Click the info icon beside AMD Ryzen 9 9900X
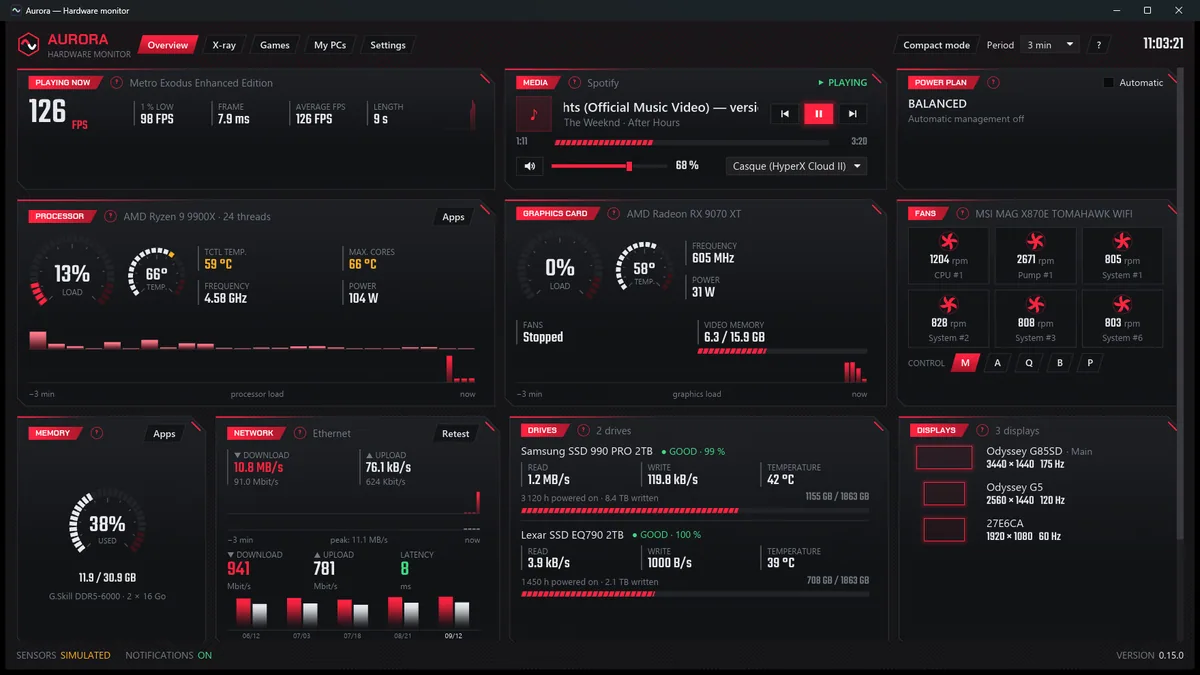1200x675 pixels. coord(110,216)
